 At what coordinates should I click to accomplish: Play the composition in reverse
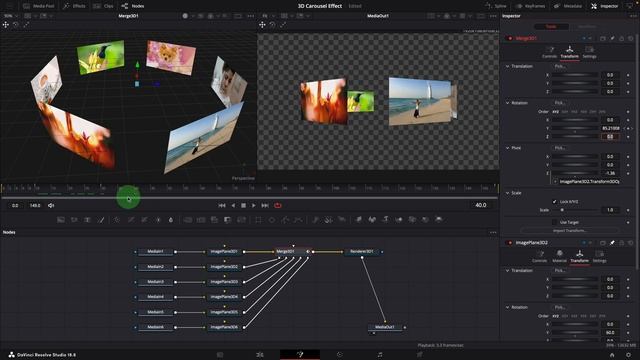tap(233, 205)
